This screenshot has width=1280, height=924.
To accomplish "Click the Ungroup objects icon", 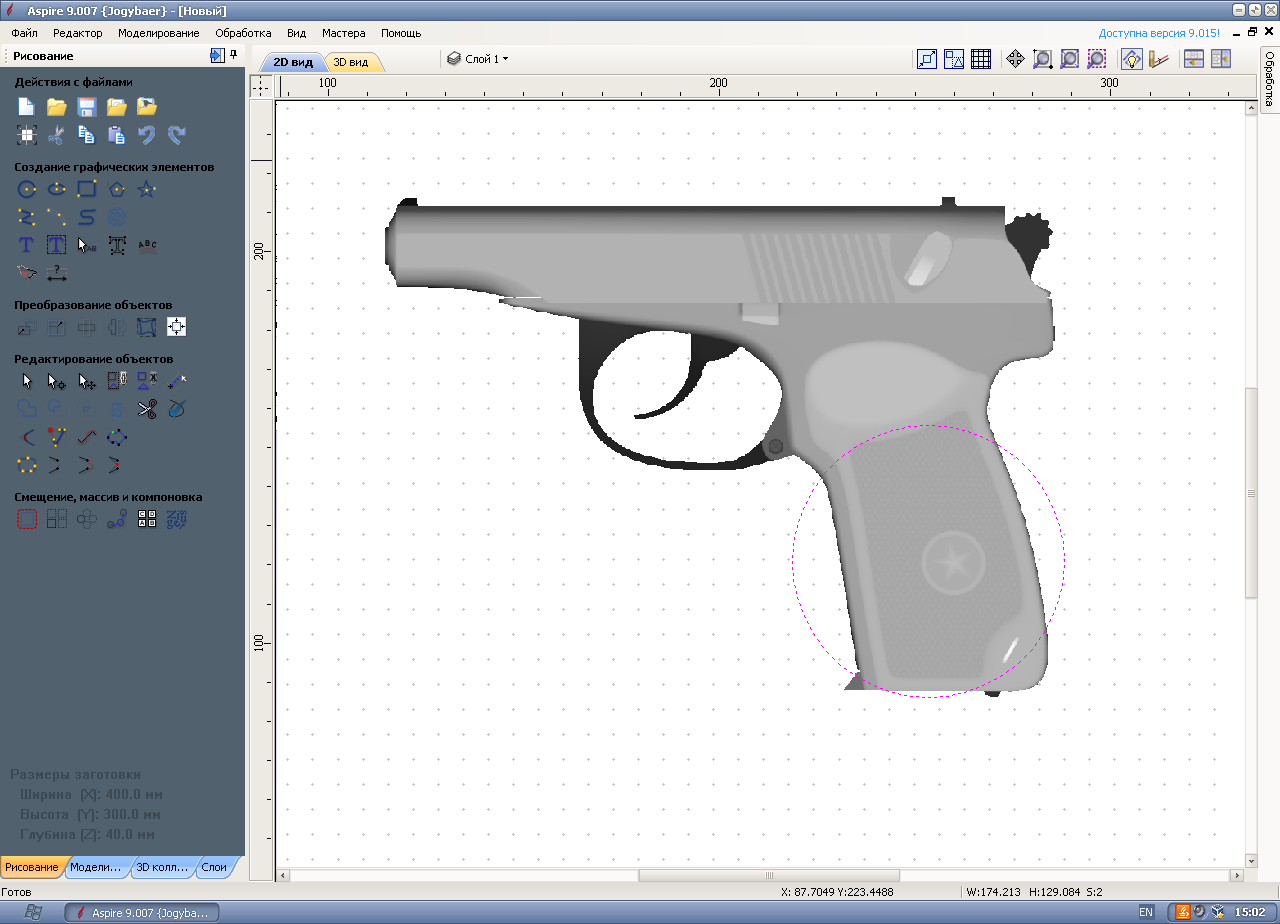I will (147, 380).
